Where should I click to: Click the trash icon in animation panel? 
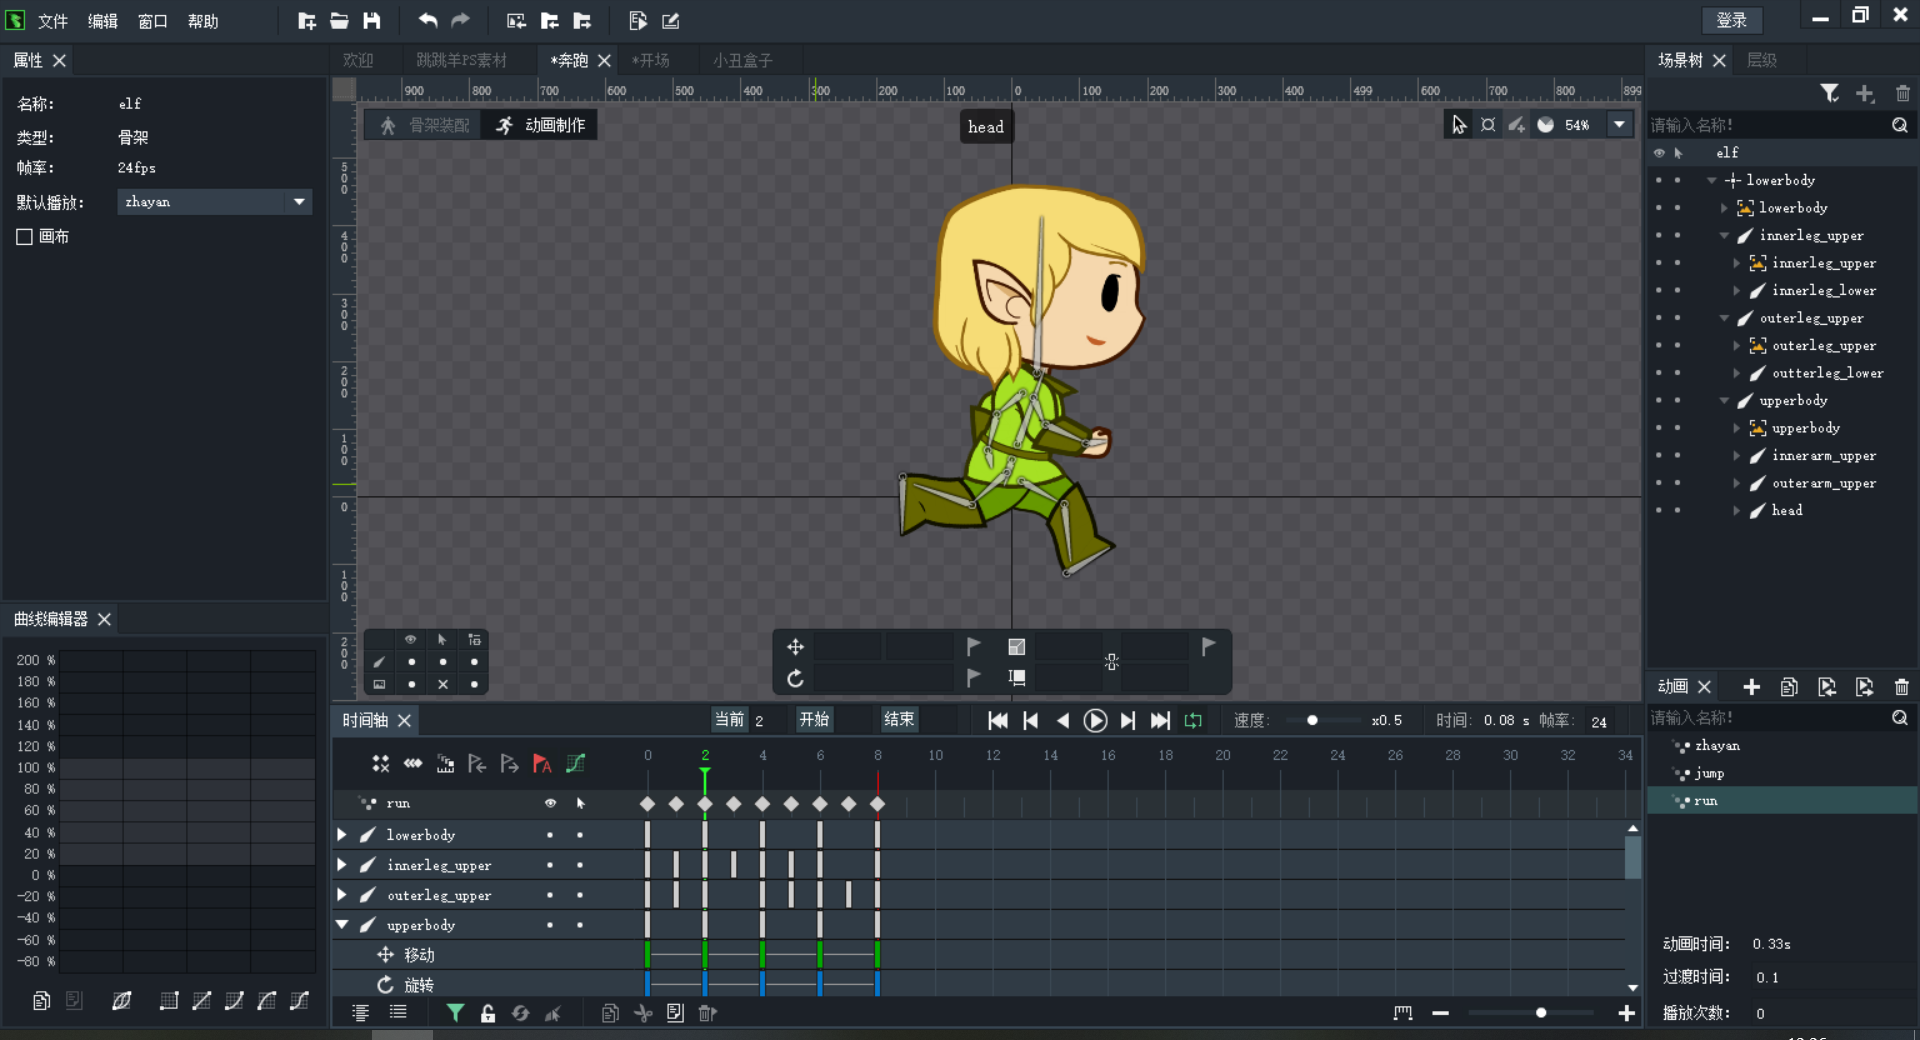[x=1901, y=687]
